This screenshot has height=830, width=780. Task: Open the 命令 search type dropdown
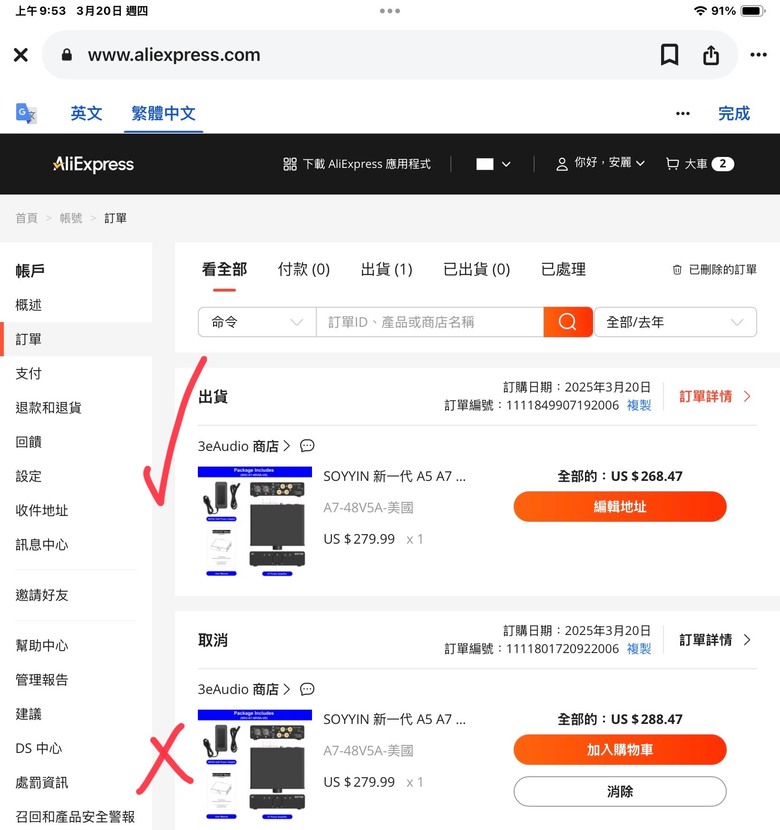(257, 322)
